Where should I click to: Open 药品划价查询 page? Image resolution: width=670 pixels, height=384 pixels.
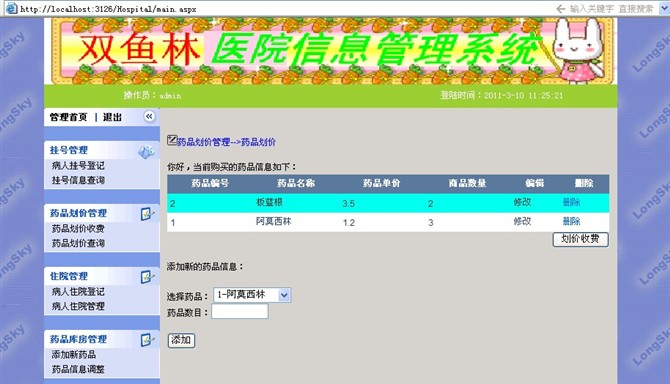pyautogui.click(x=78, y=243)
